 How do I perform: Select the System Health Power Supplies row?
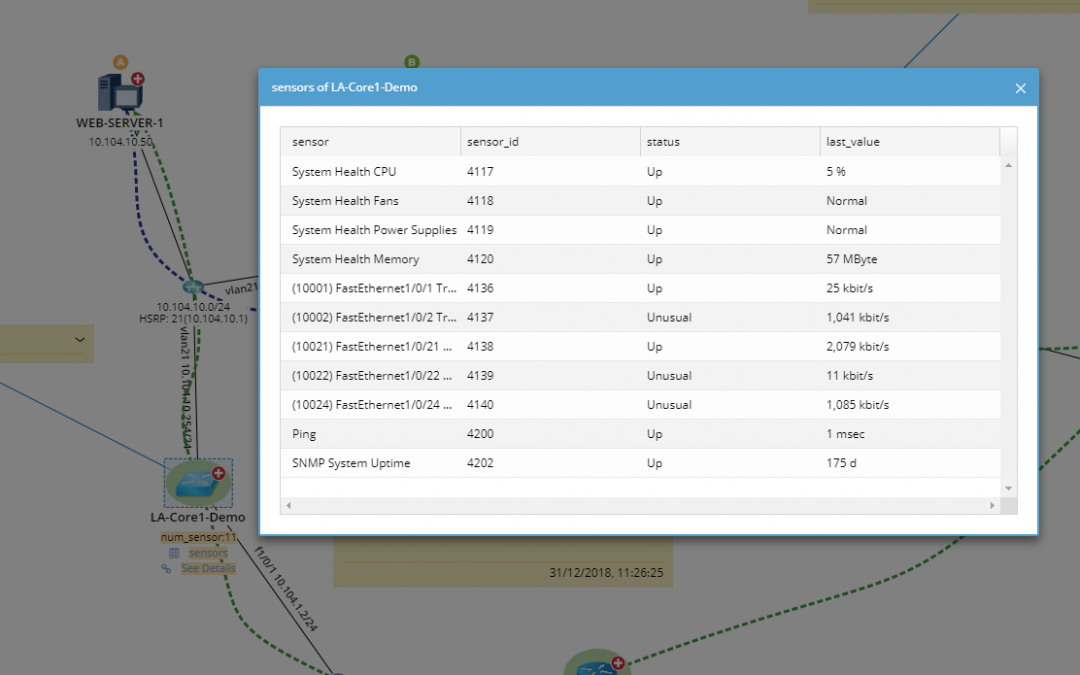(x=640, y=230)
